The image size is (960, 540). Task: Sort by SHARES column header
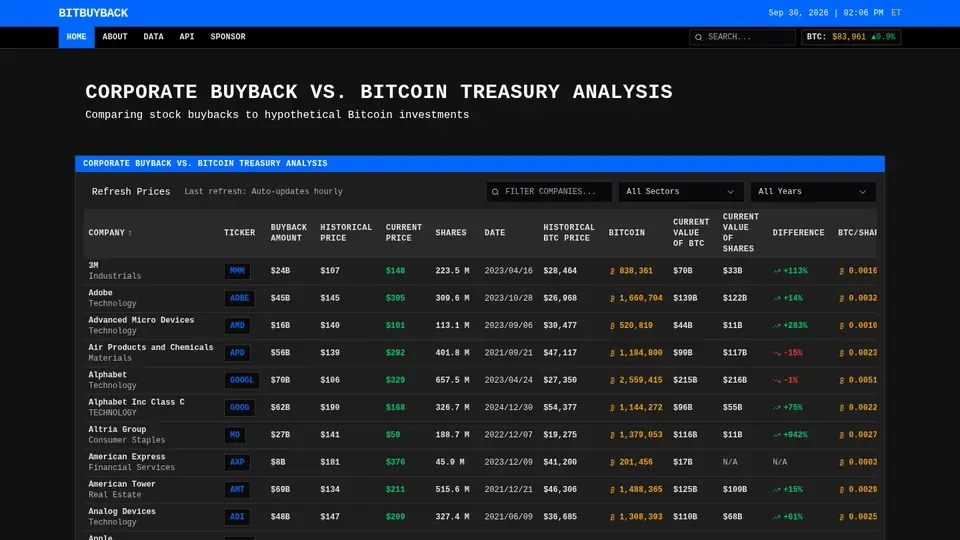451,233
